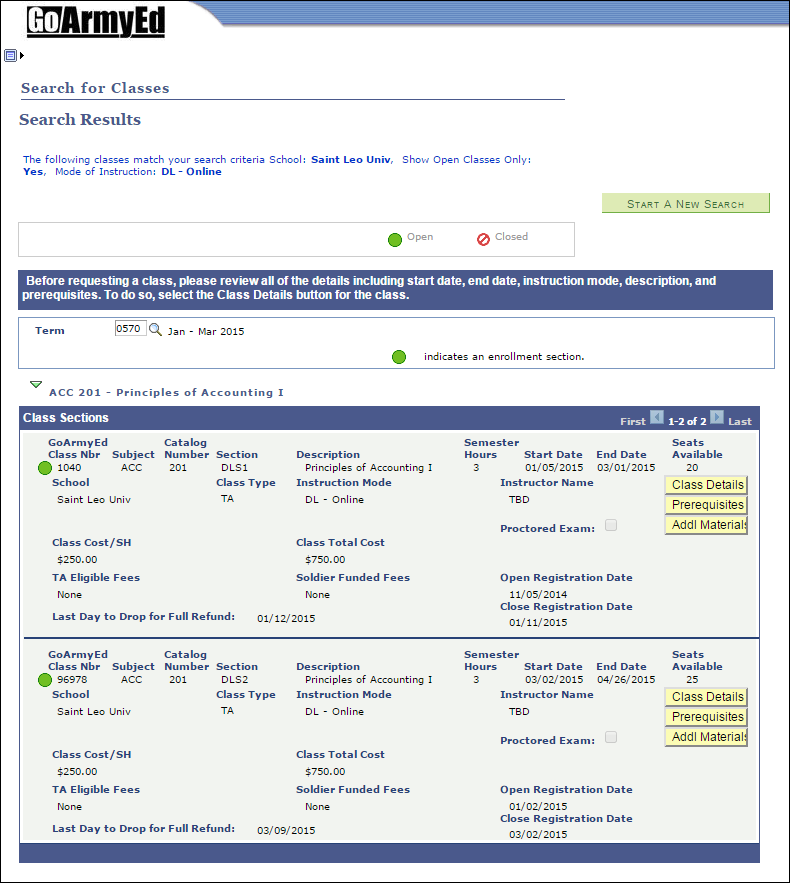
Task: Toggle Proctored Exam checkbox for section DLS1
Action: click(611, 525)
